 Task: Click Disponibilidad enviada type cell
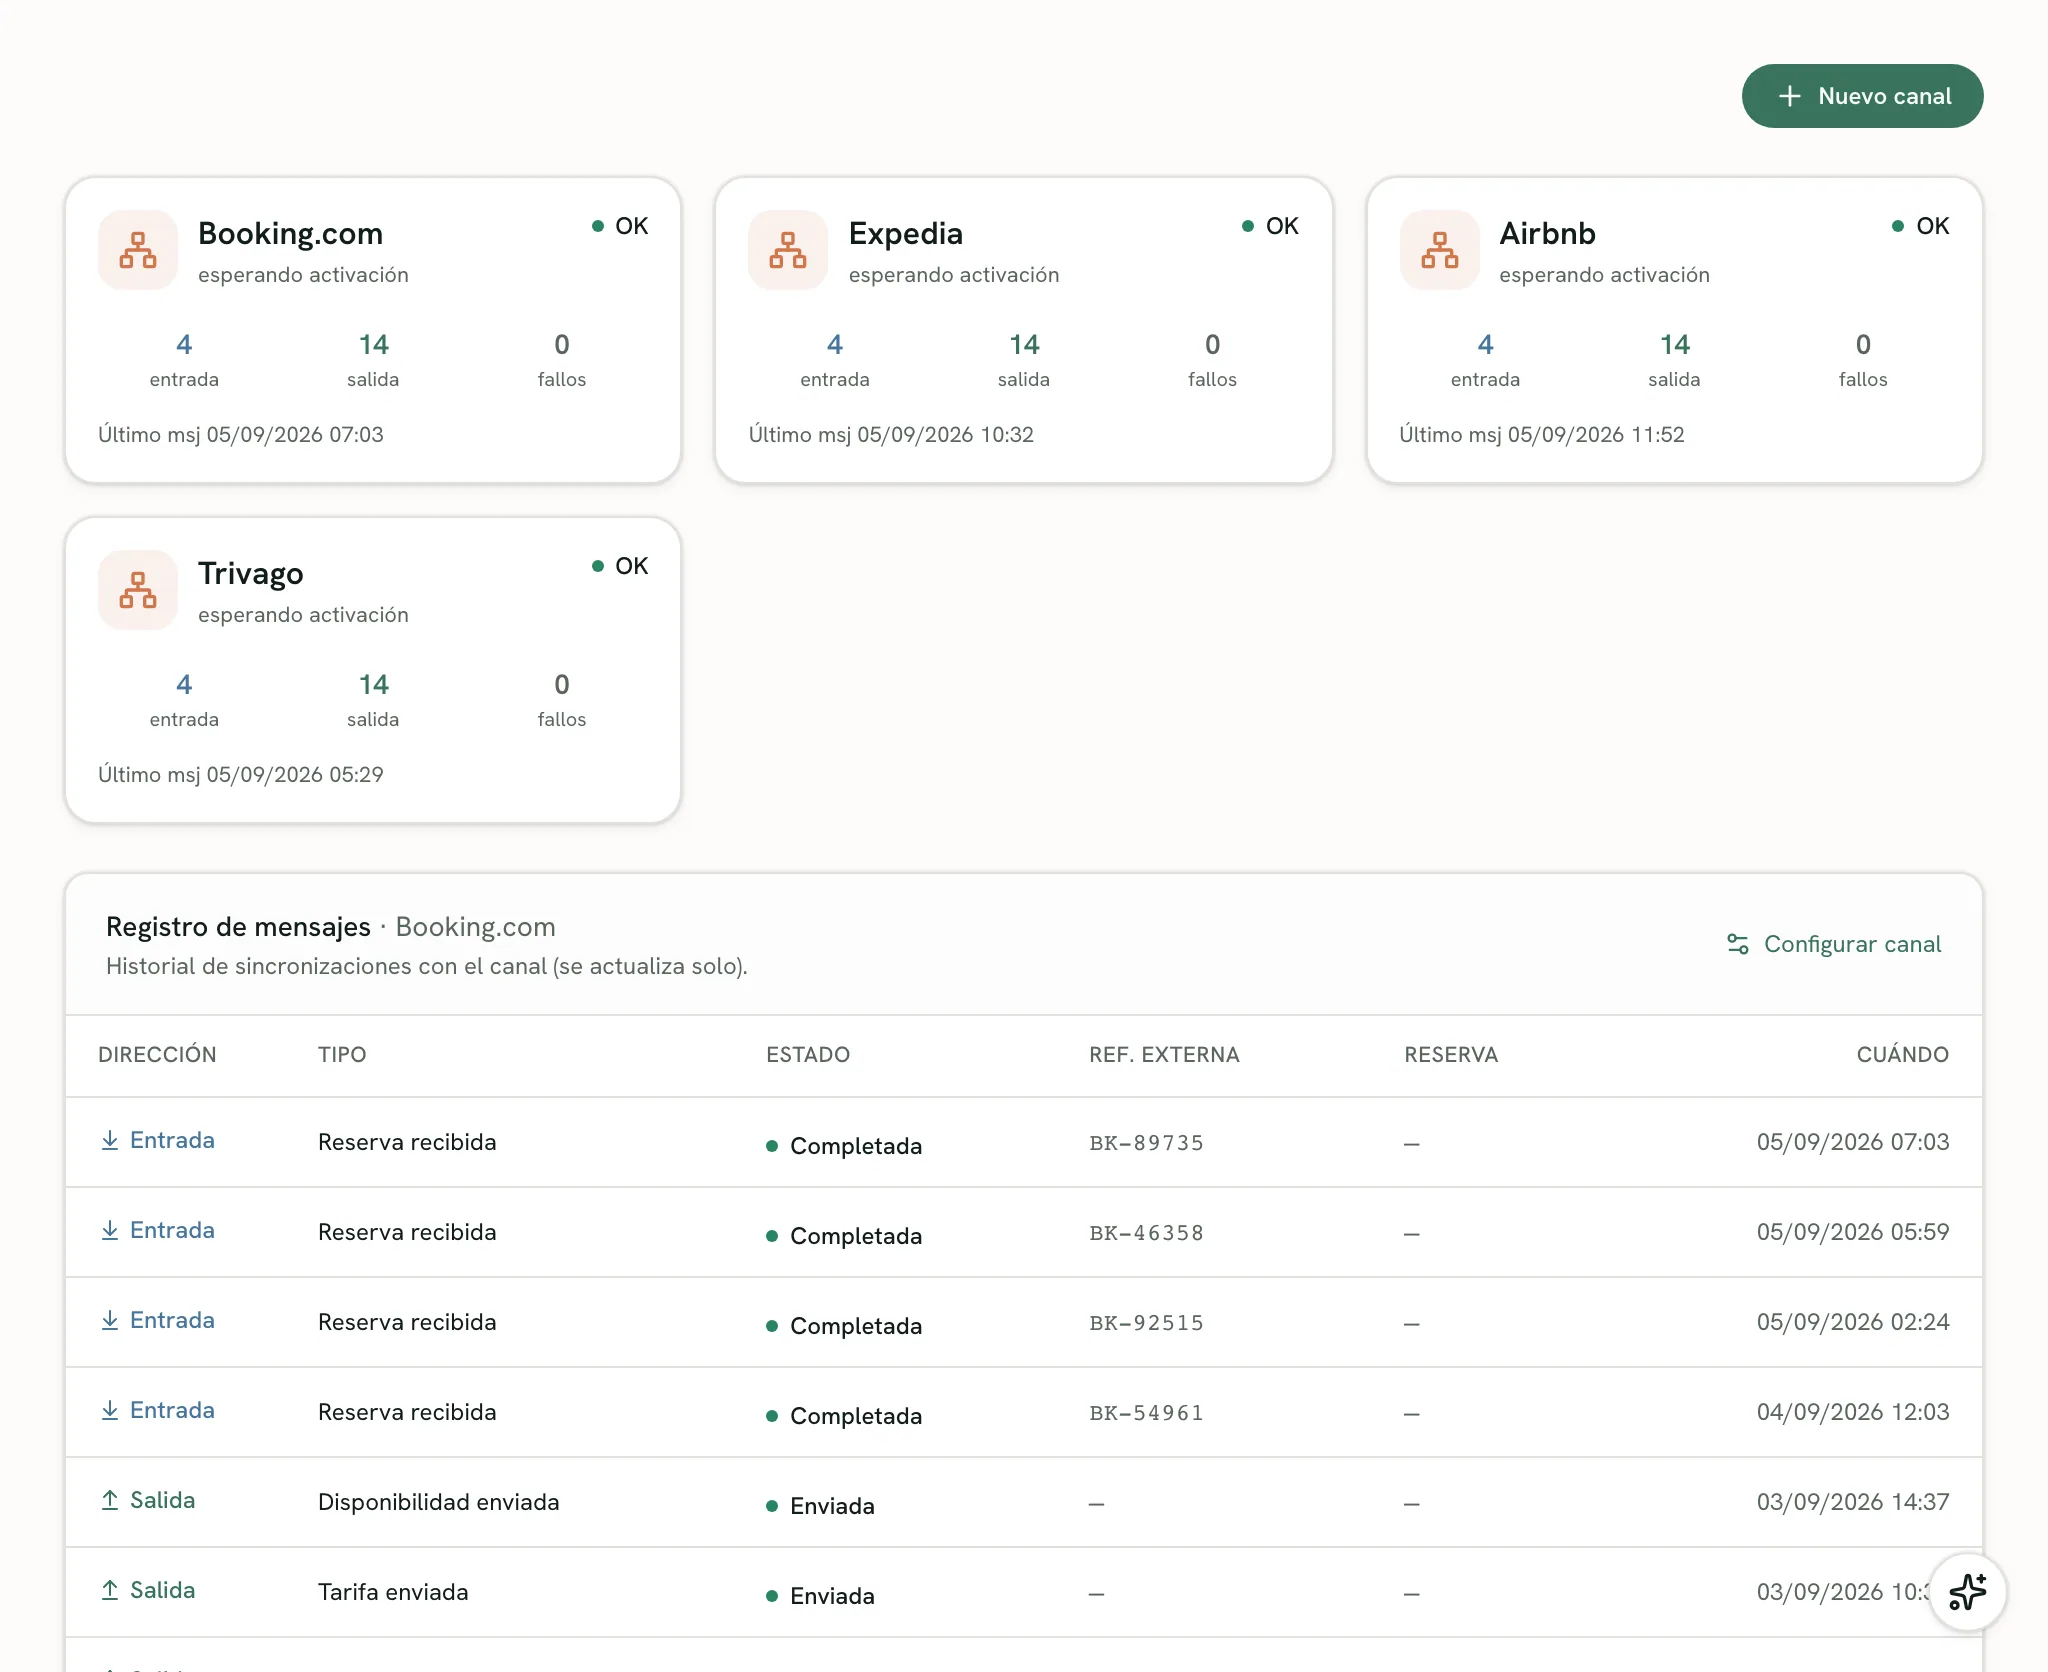click(x=438, y=1502)
